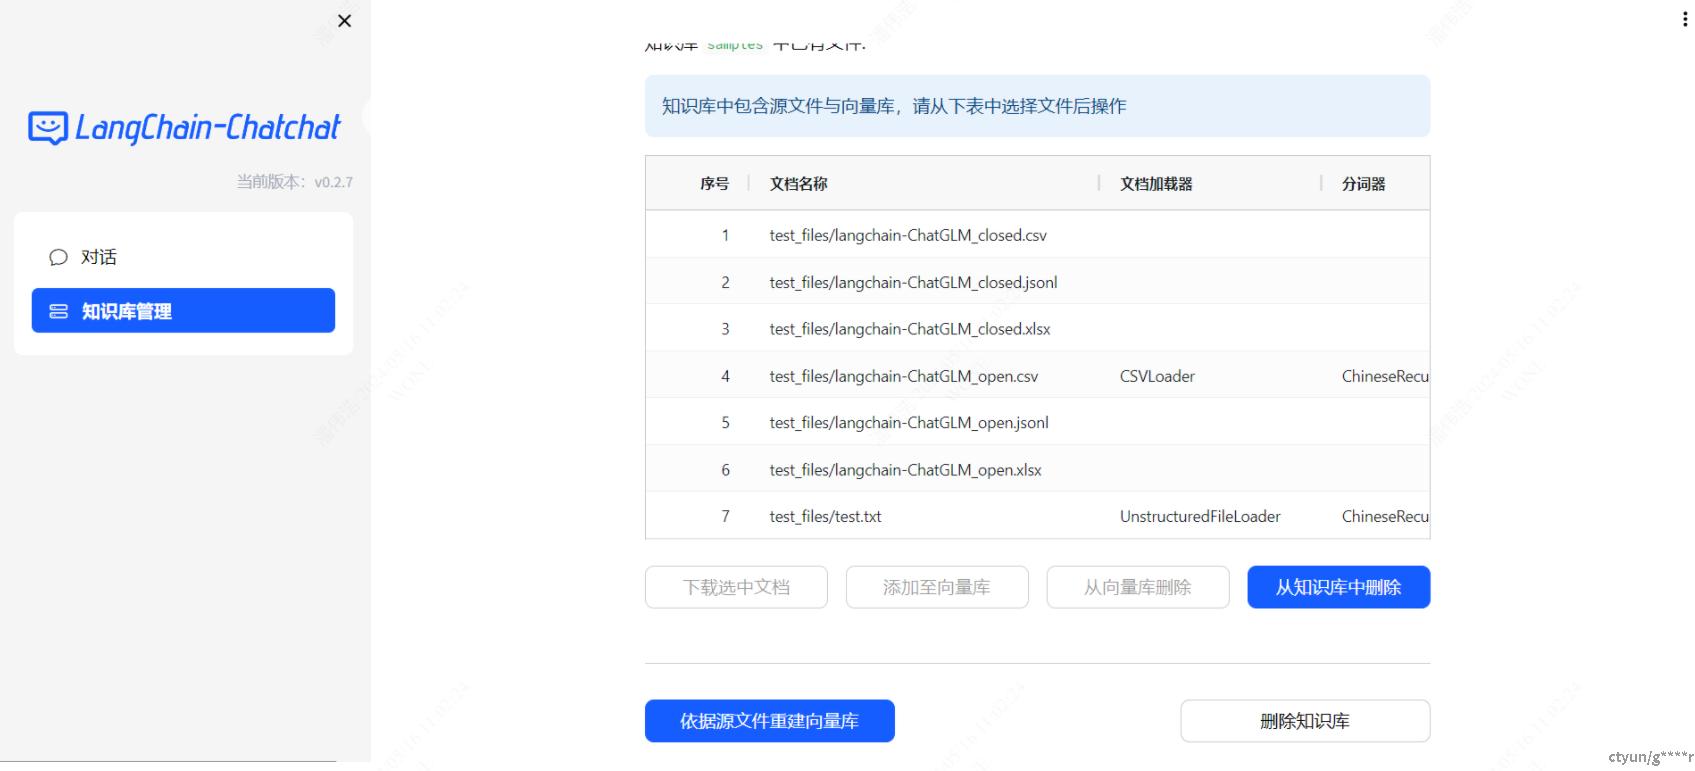This screenshot has width=1695, height=771.
Task: Click the langchain-ChatGLM_open.xlsx file row
Action: click(905, 470)
